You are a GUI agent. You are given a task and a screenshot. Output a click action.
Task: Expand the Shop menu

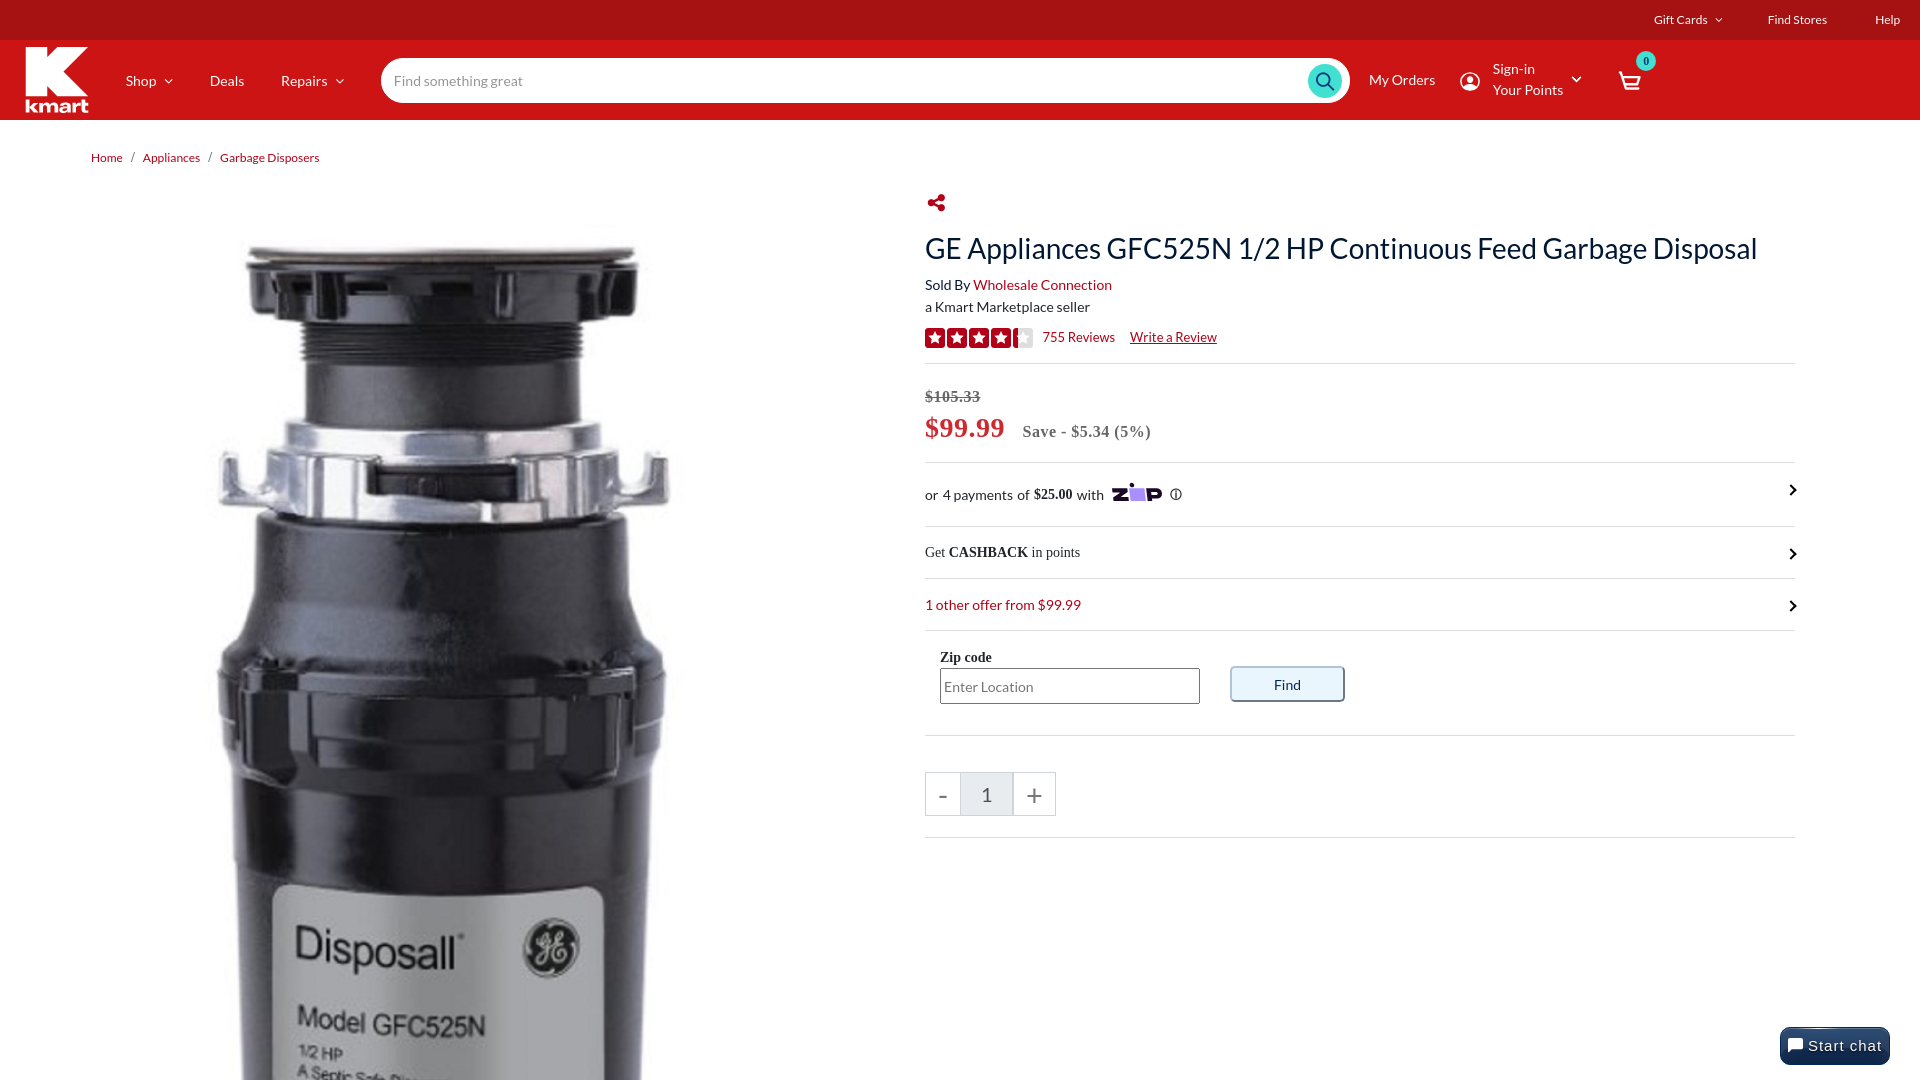tap(149, 81)
